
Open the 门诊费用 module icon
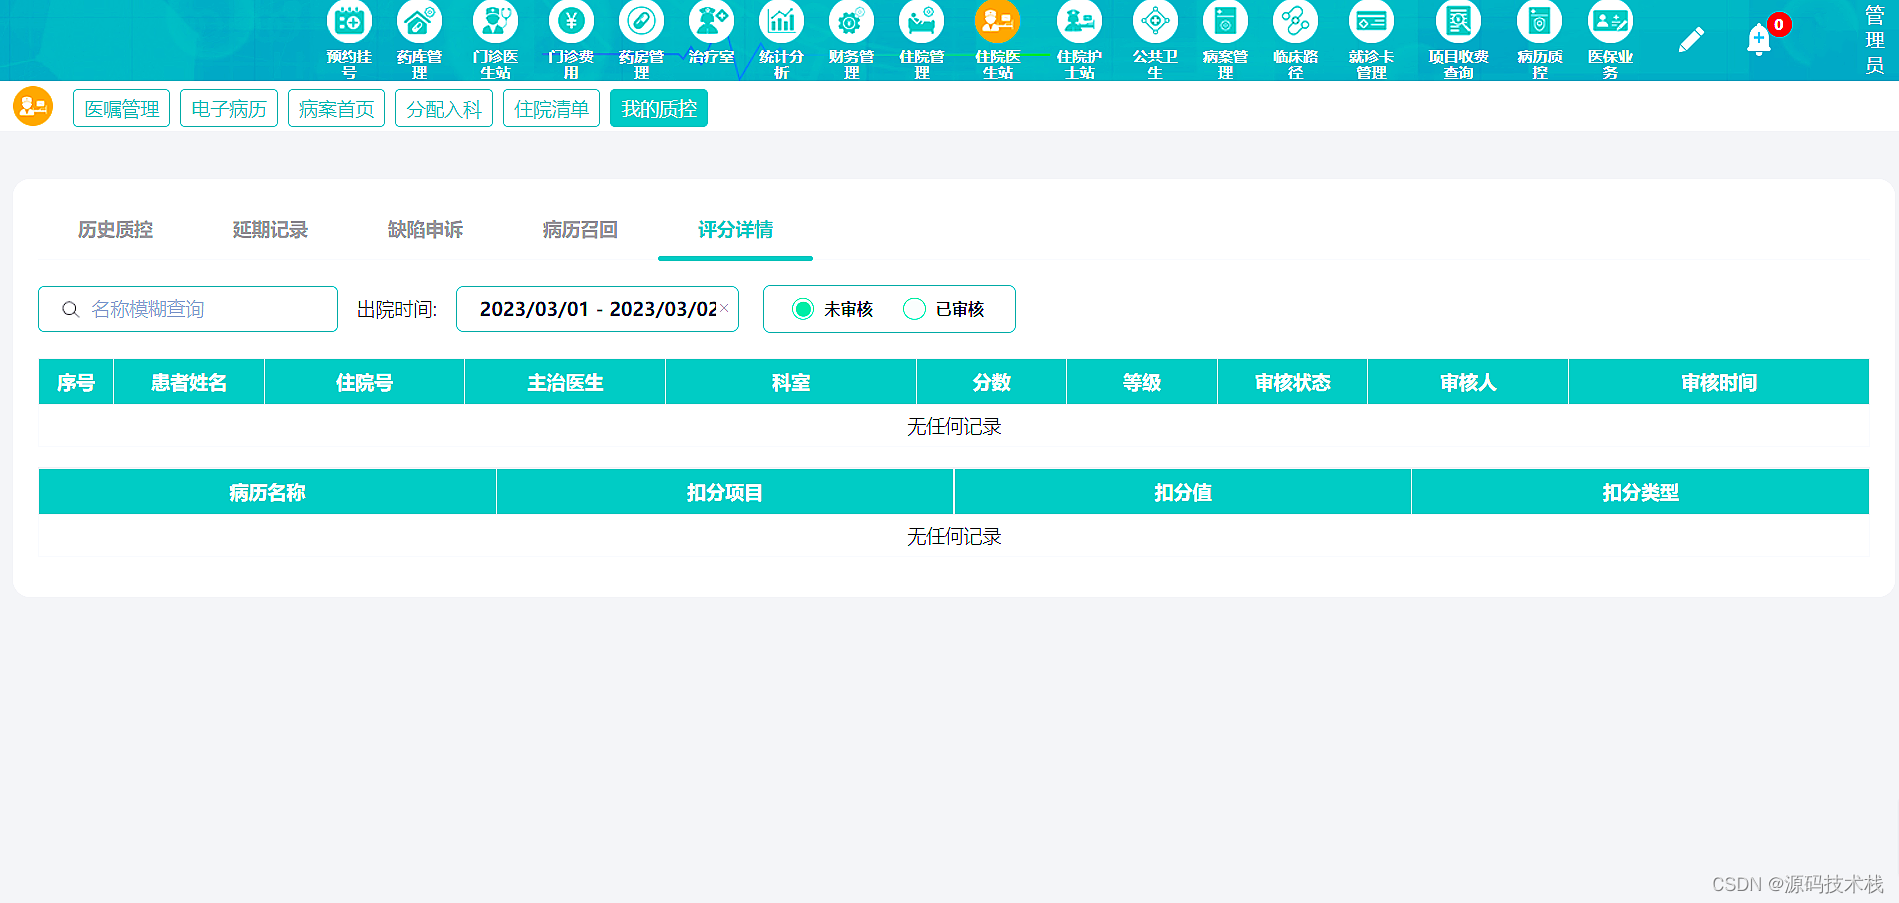pos(571,21)
